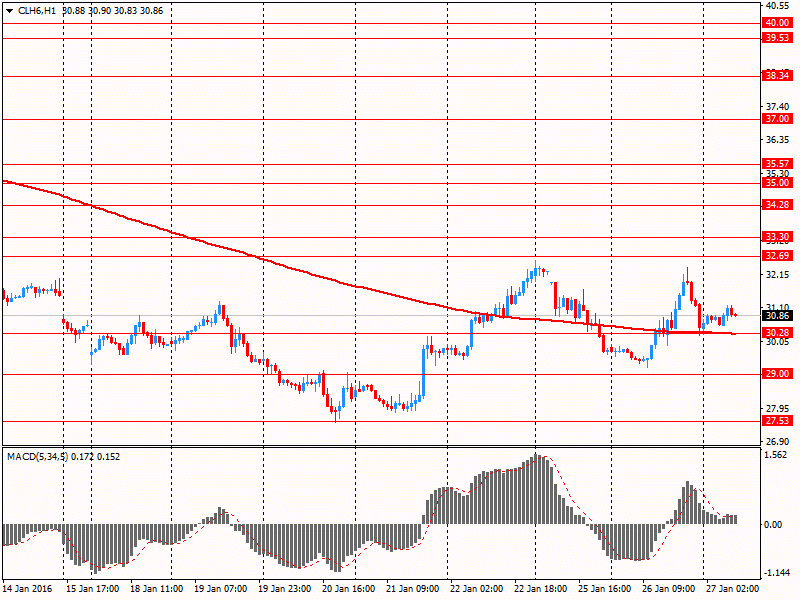
Task: Click the 1.562 MACD scale value
Action: point(777,455)
